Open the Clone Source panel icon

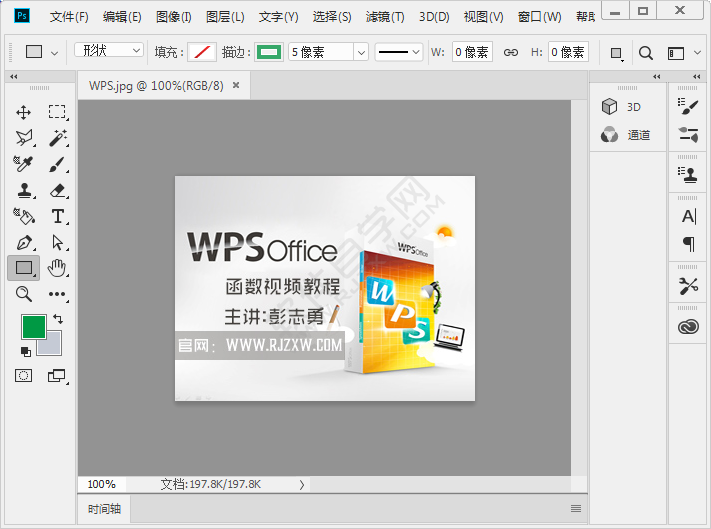coord(688,175)
